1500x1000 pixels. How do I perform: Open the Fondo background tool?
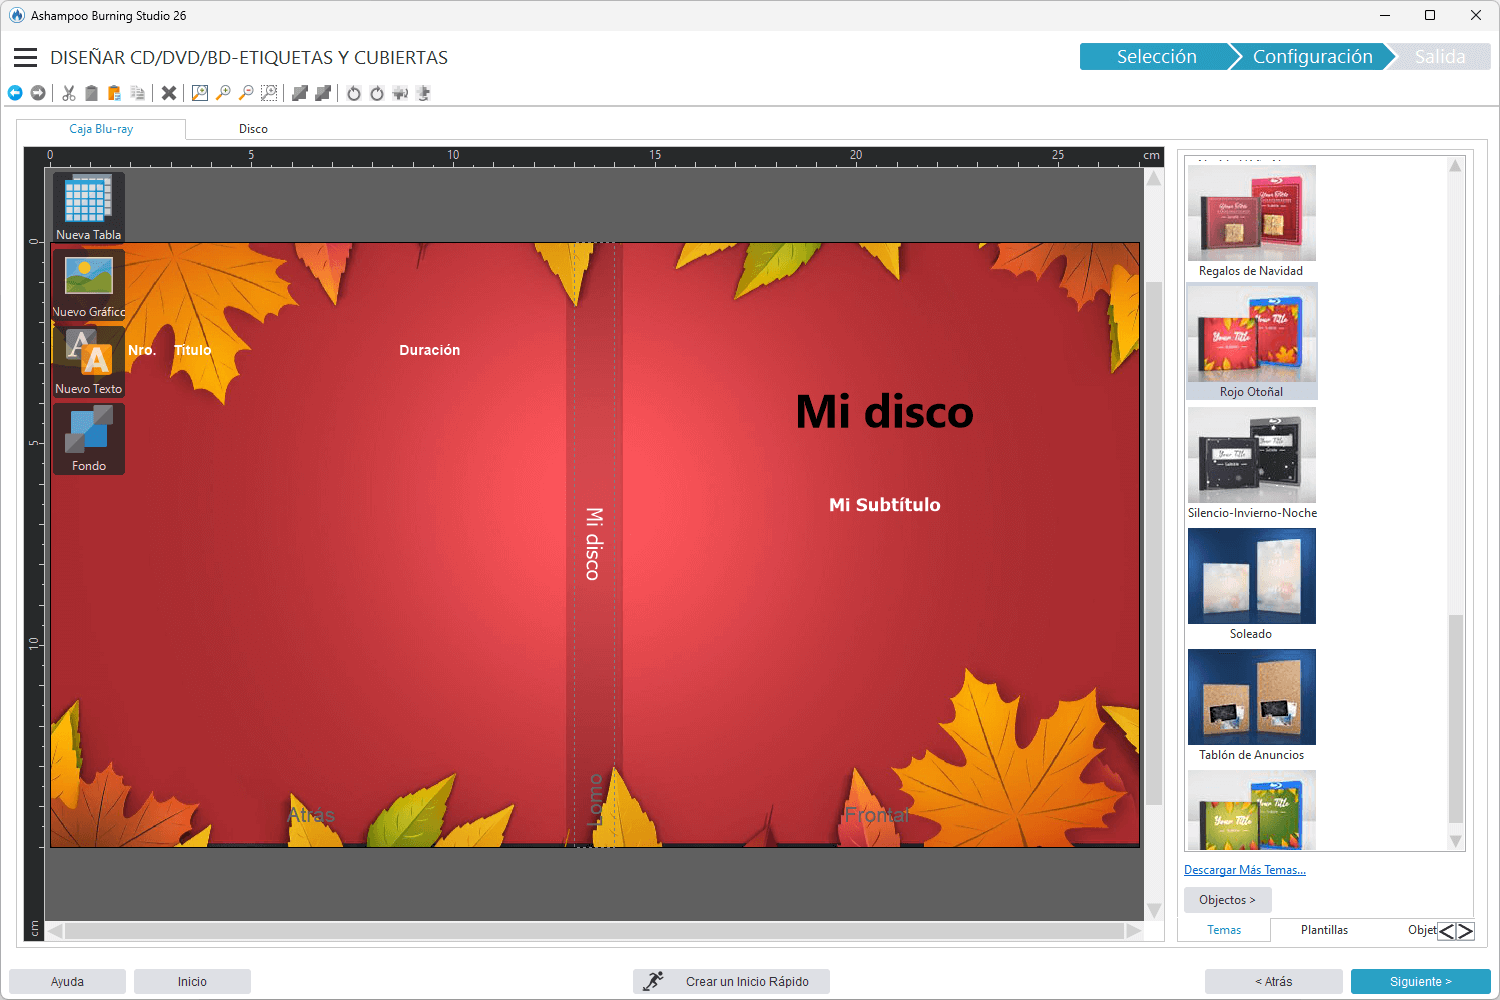(x=88, y=438)
